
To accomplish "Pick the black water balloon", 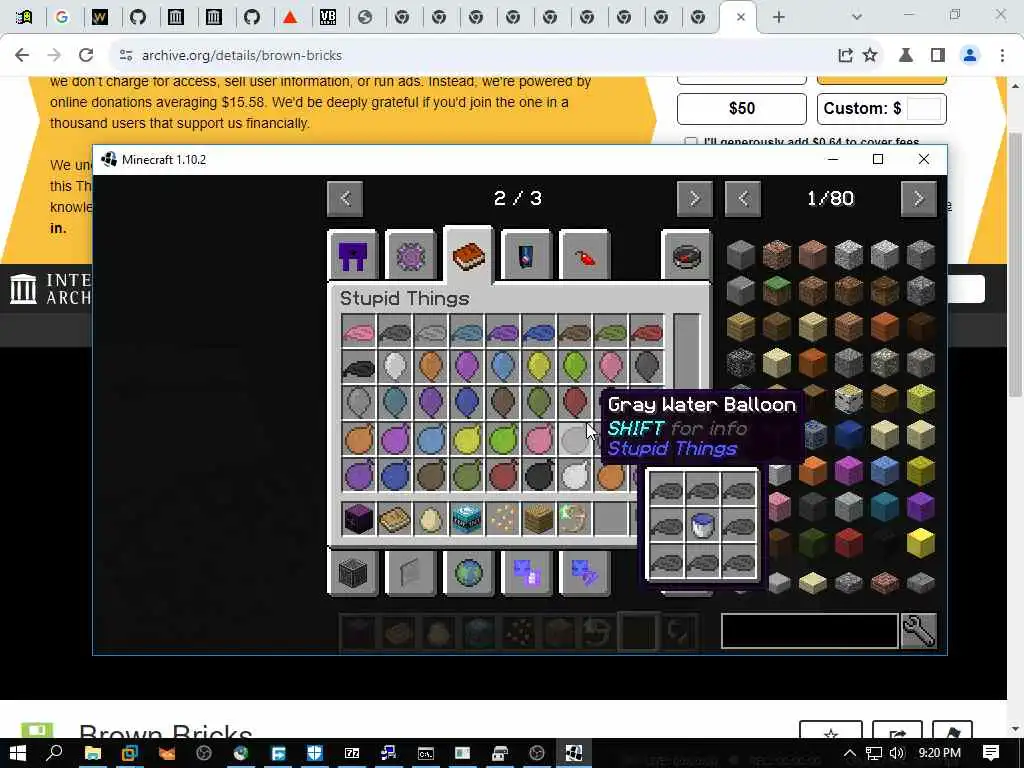I will point(539,474).
